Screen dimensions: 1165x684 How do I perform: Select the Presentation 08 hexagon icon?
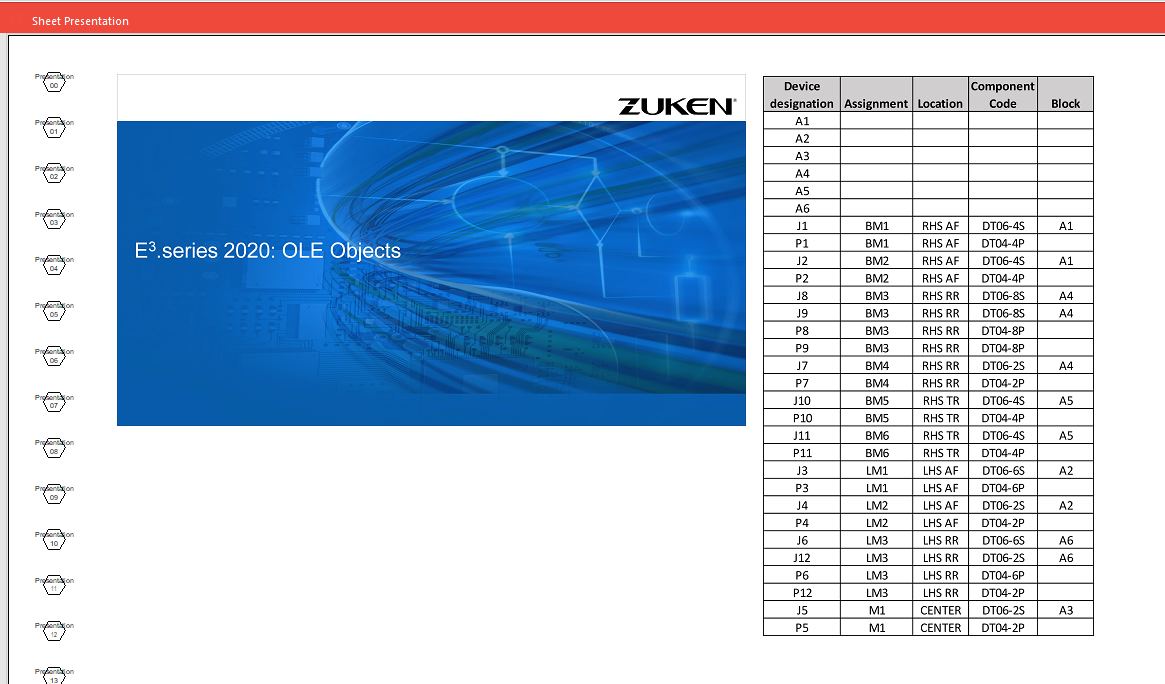point(54,447)
